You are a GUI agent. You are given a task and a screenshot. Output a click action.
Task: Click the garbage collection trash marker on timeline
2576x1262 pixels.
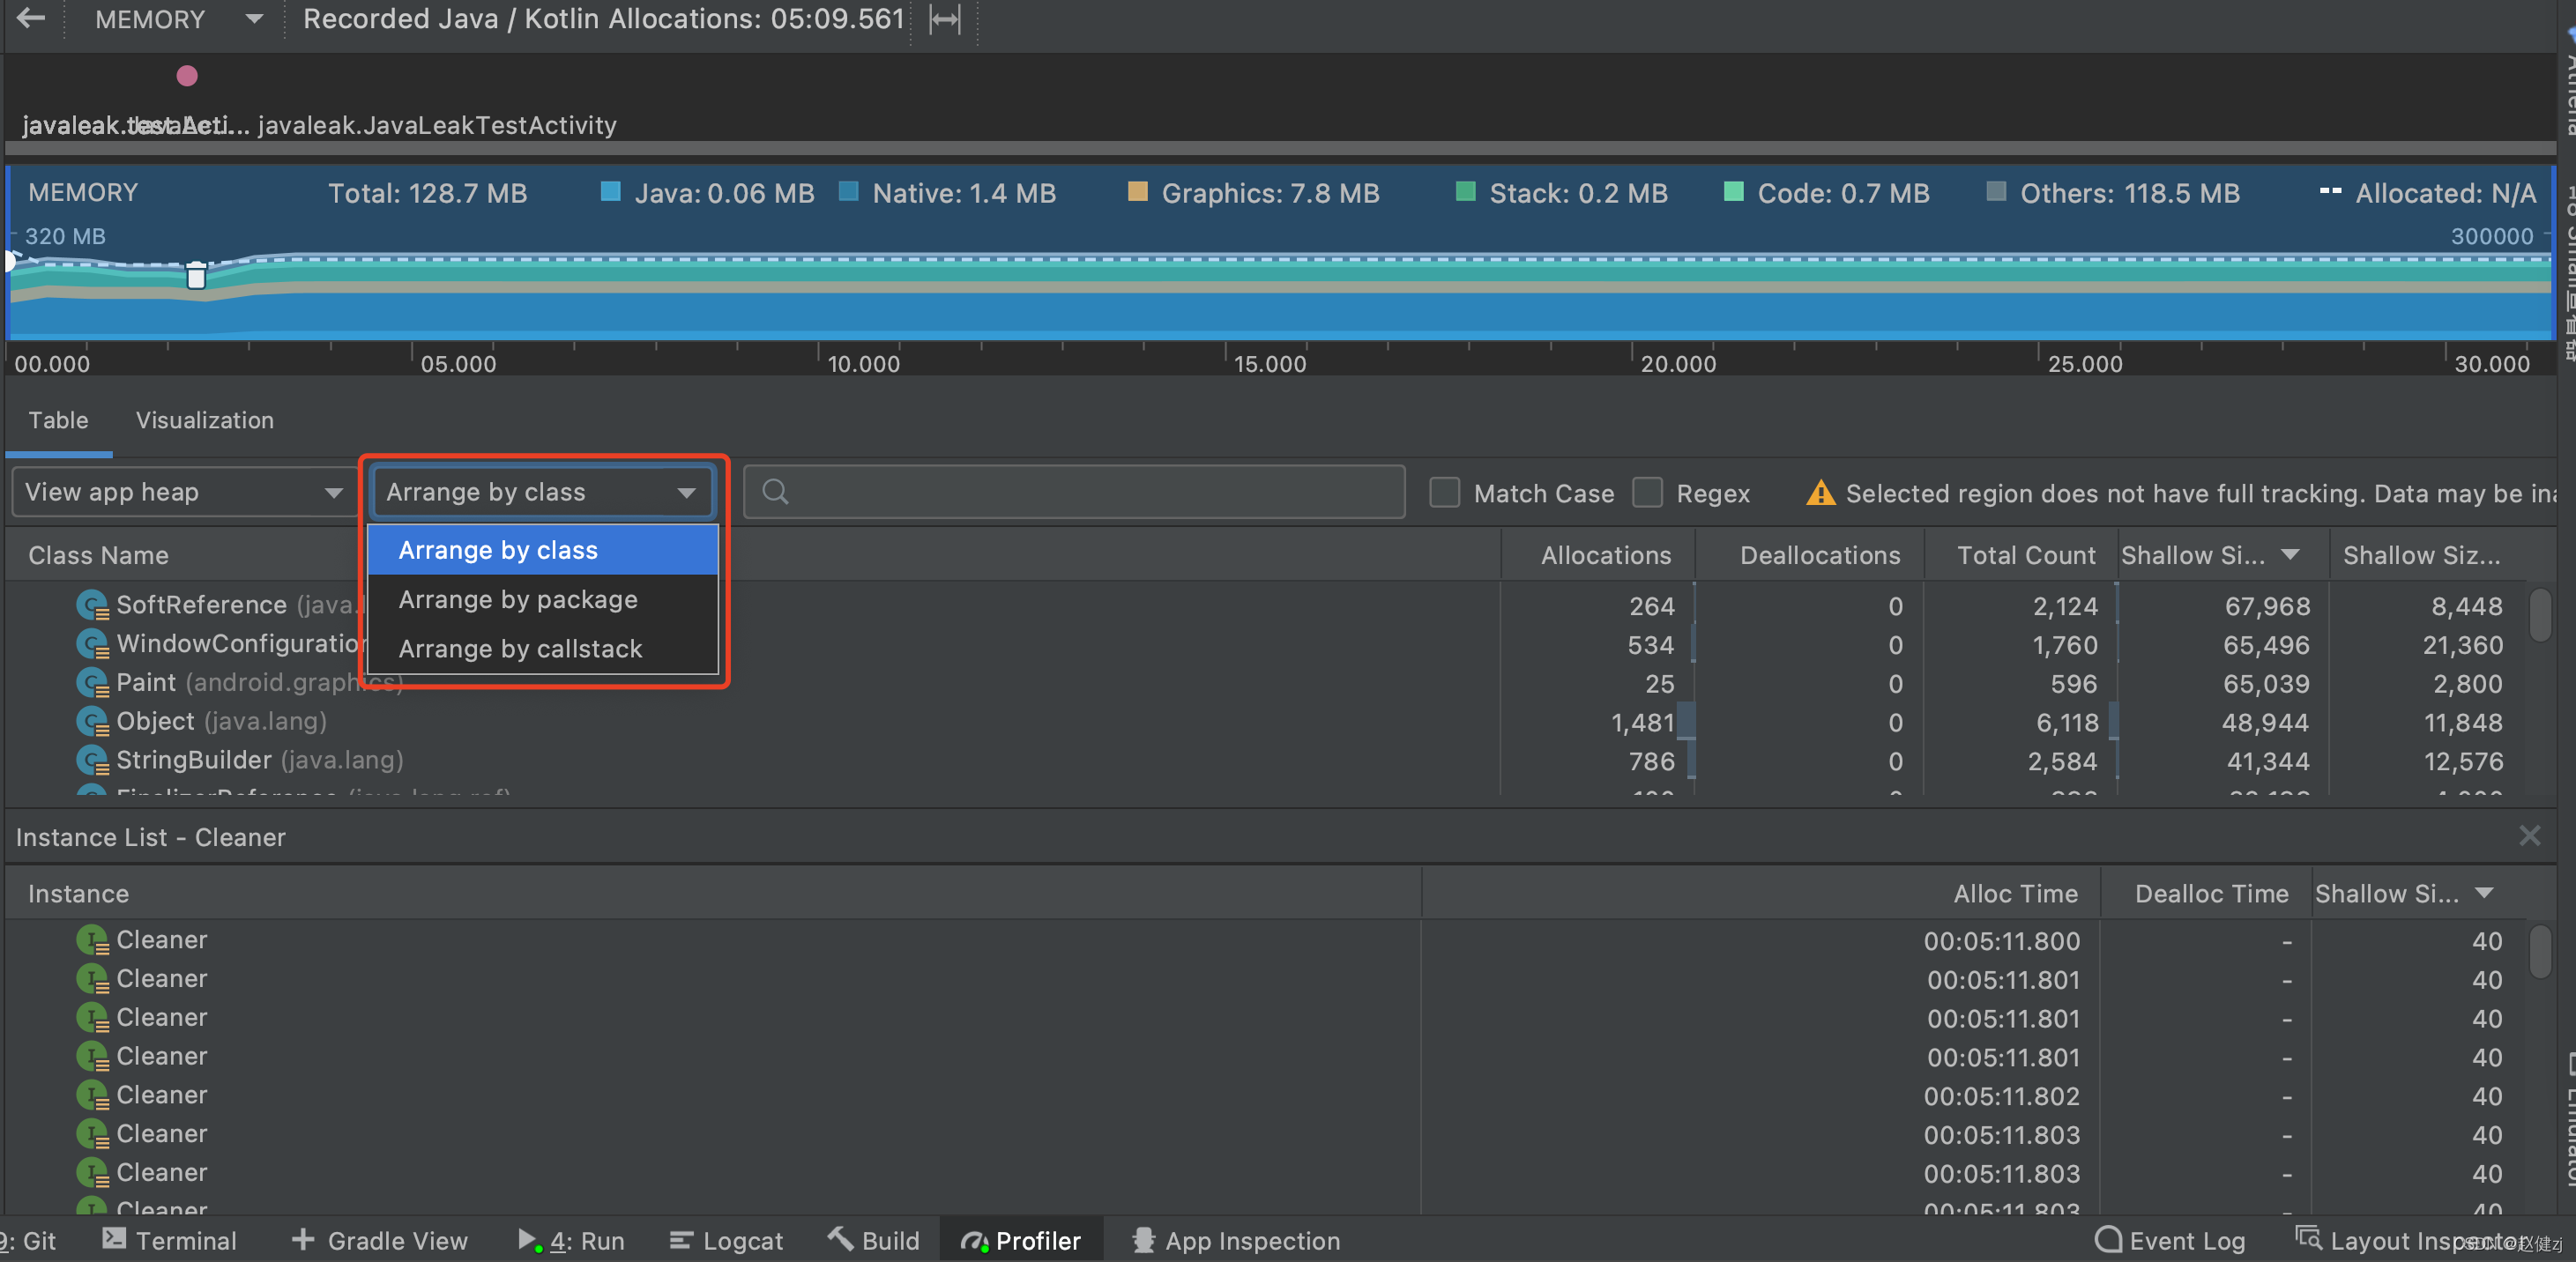pyautogui.click(x=196, y=275)
